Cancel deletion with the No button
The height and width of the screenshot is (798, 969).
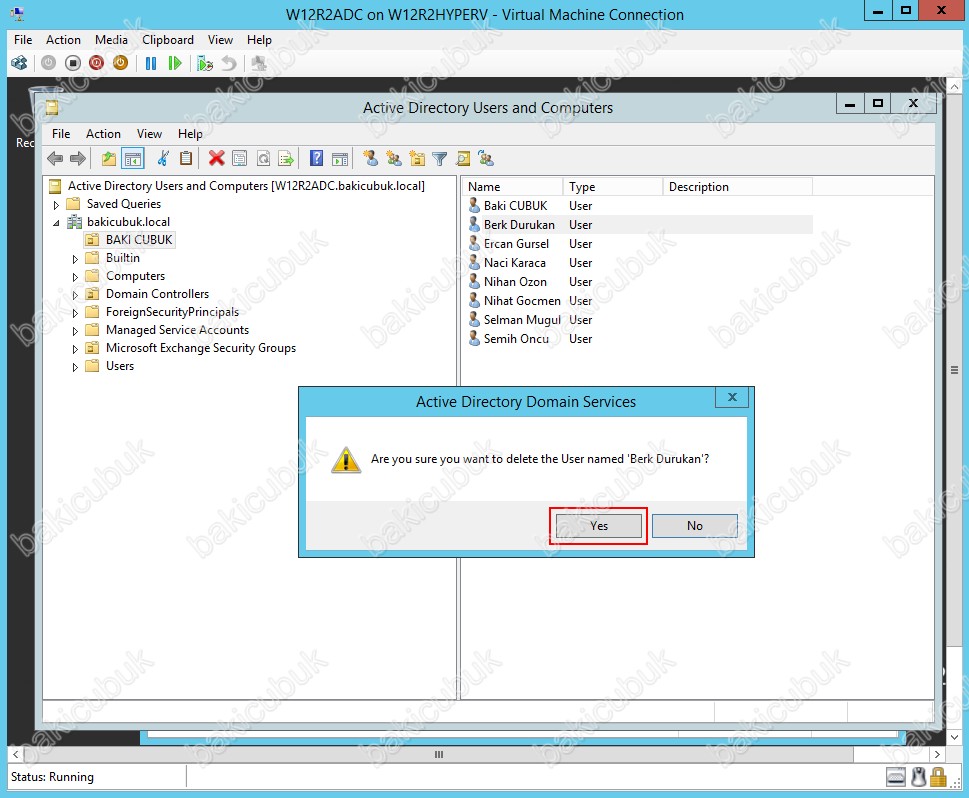point(695,526)
